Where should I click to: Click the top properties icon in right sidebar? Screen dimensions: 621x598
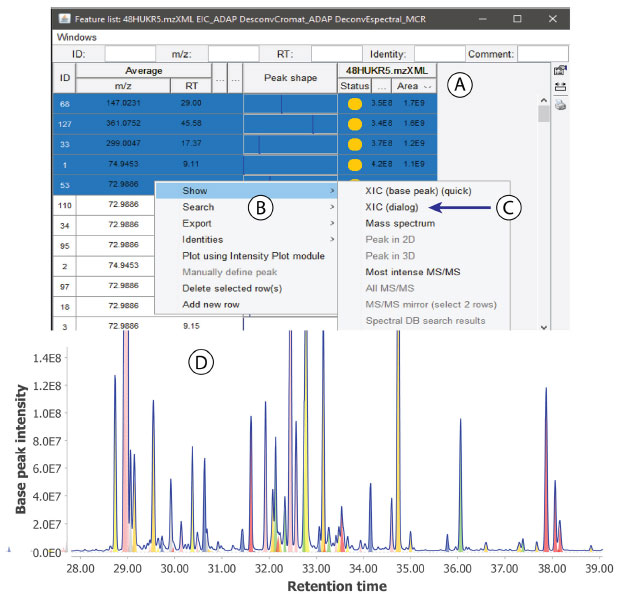pos(561,71)
